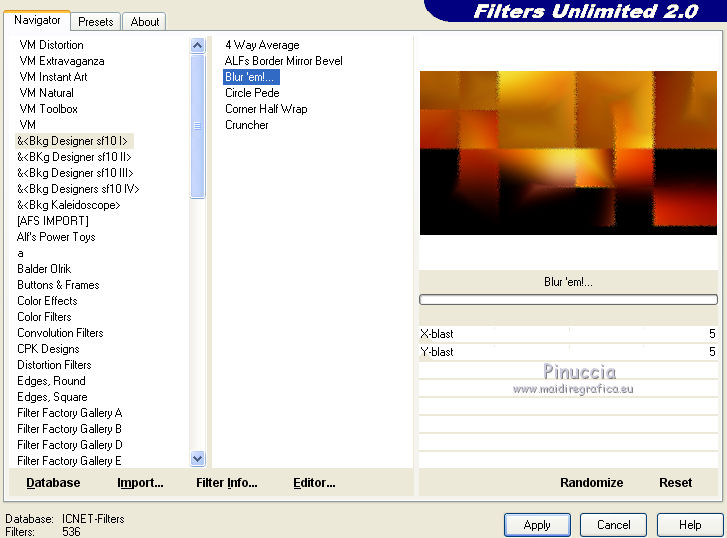Choose VM Toolbox category
This screenshot has width=727, height=538.
48,109
